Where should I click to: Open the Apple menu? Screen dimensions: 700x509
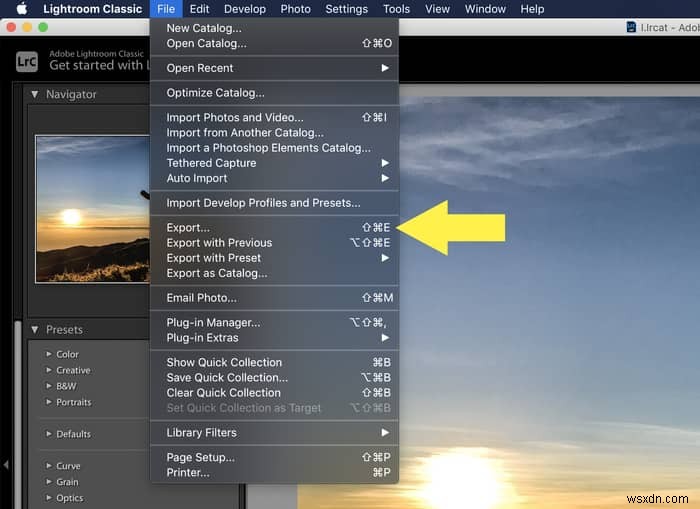pos(21,8)
